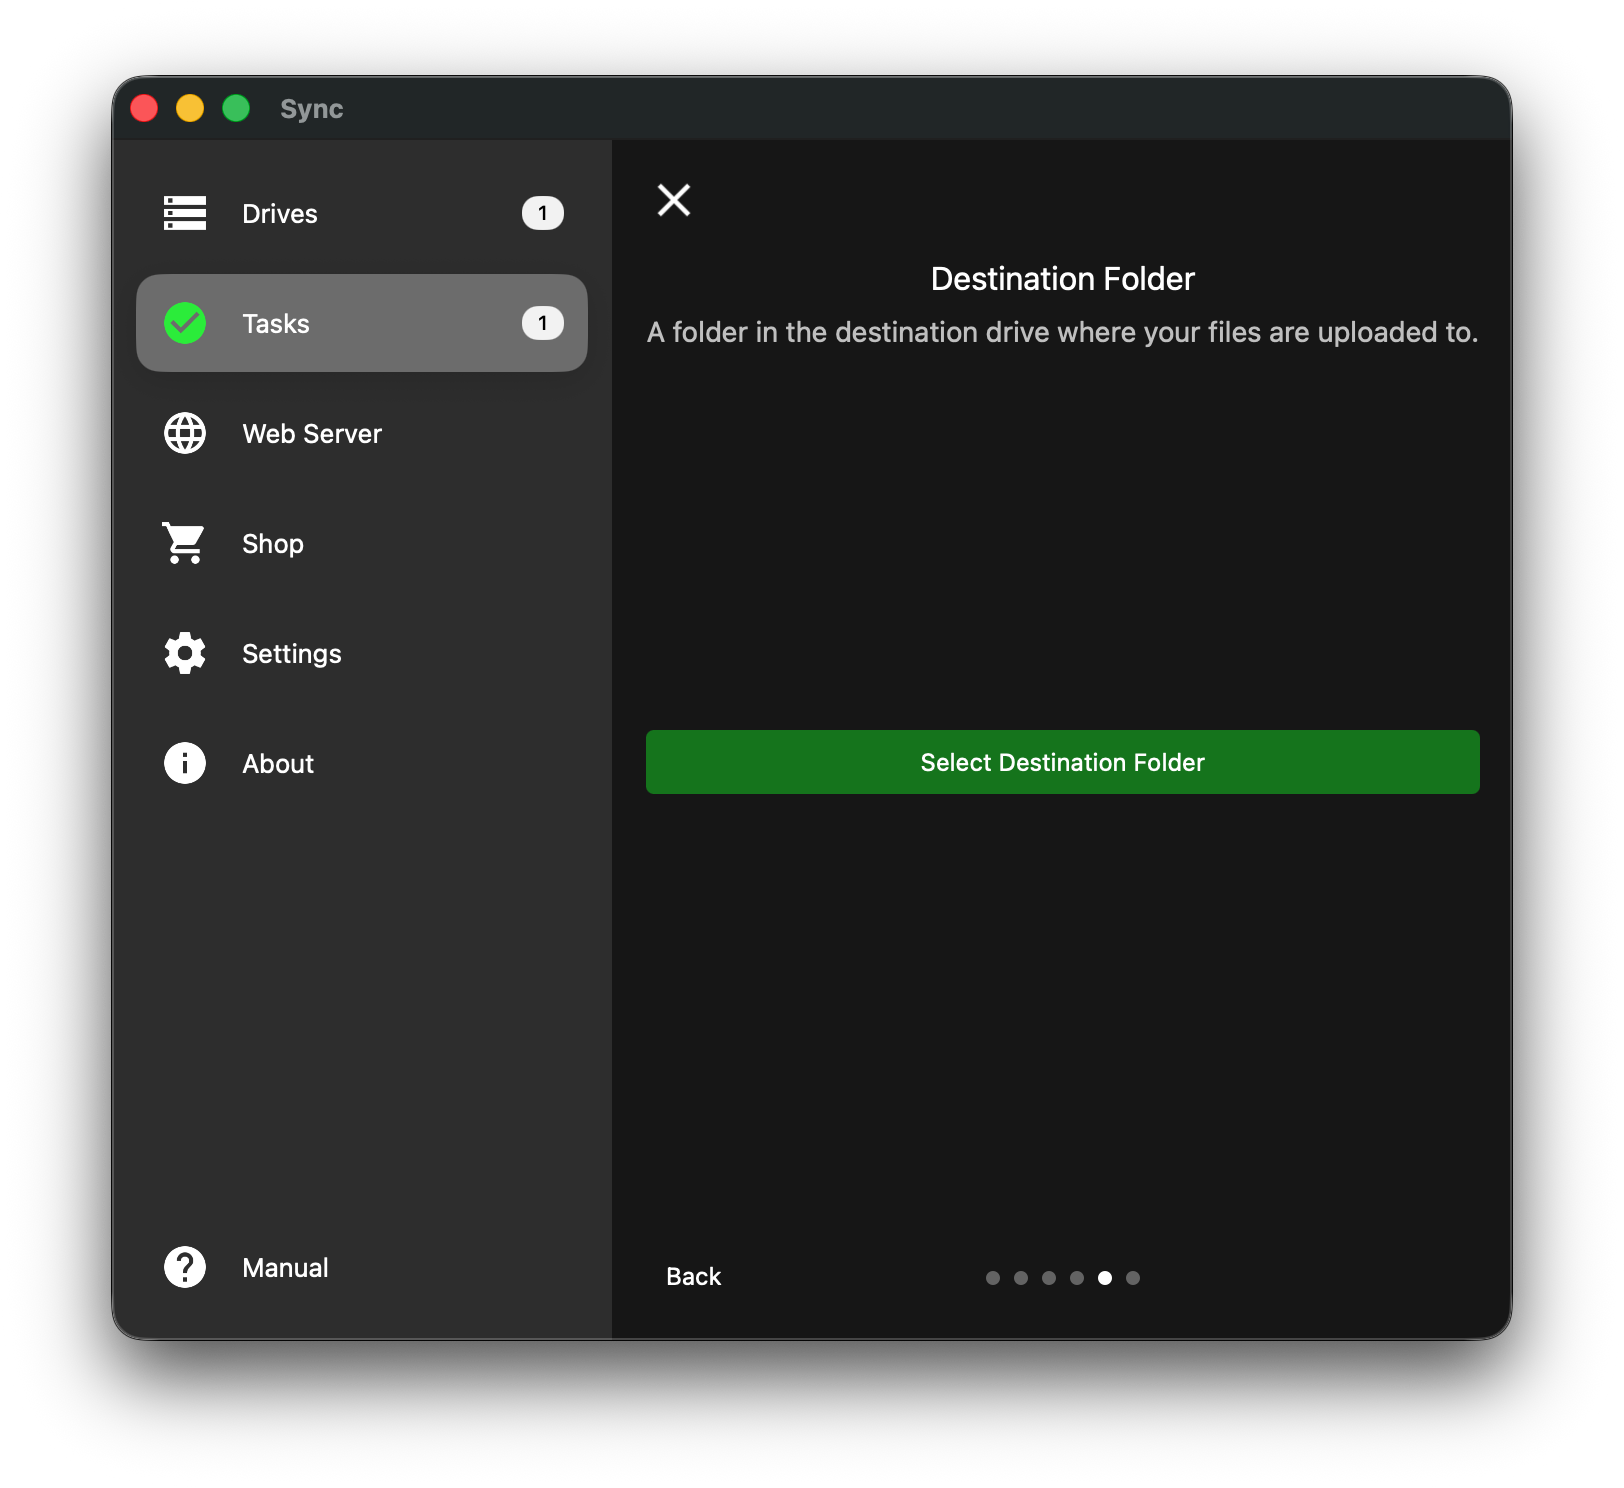Click the Web Server globe icon
Image resolution: width=1624 pixels, height=1488 pixels.
pos(184,433)
